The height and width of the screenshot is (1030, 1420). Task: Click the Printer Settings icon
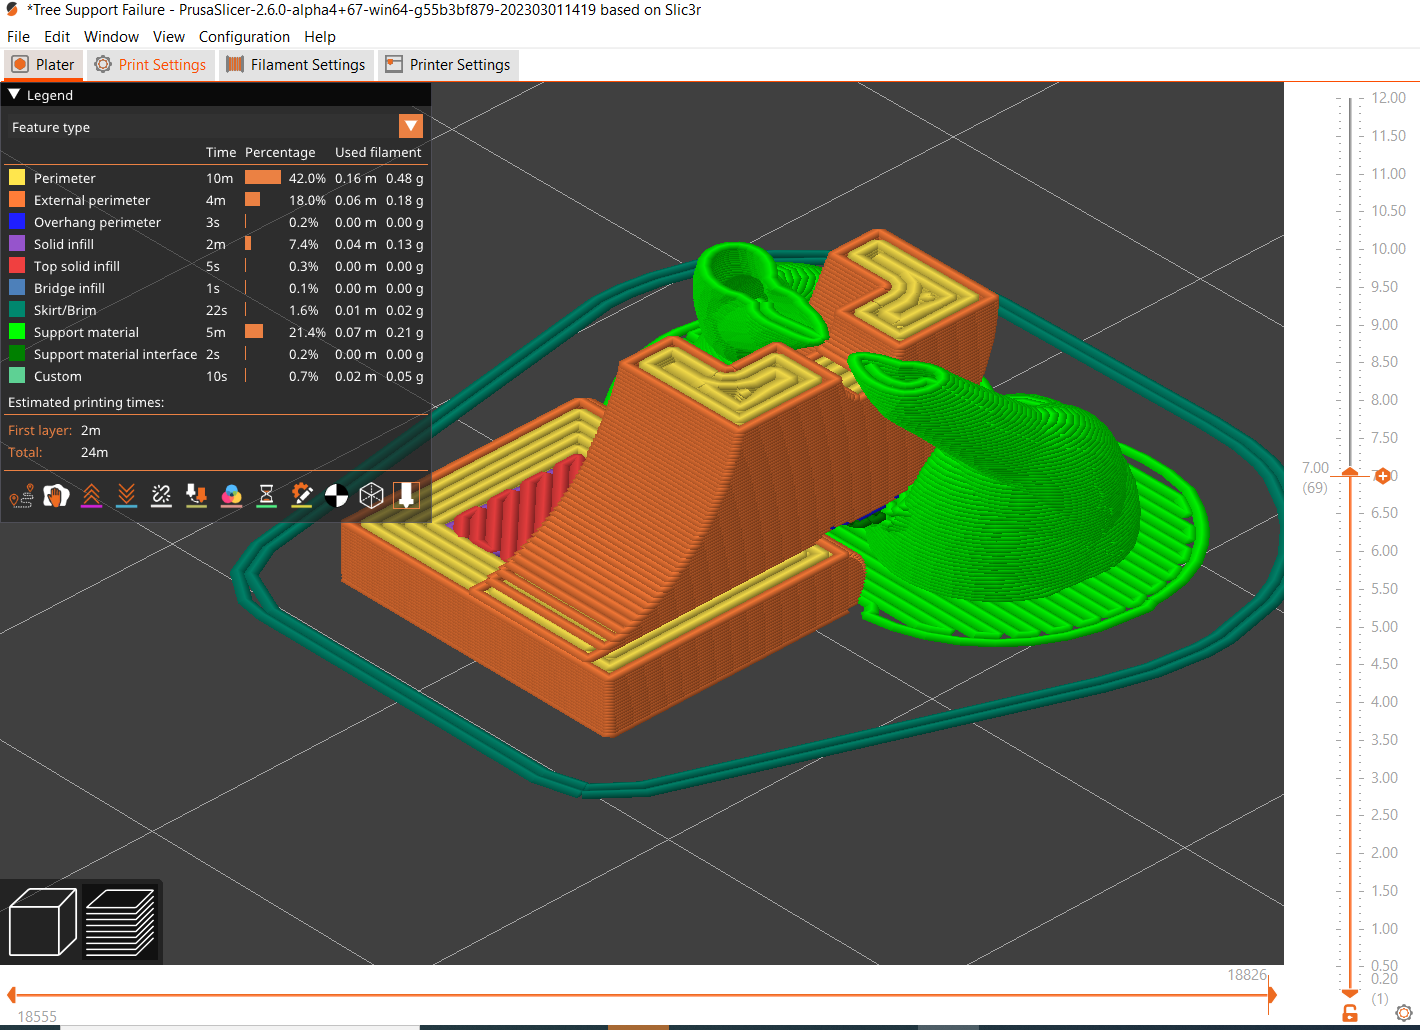coord(394,64)
